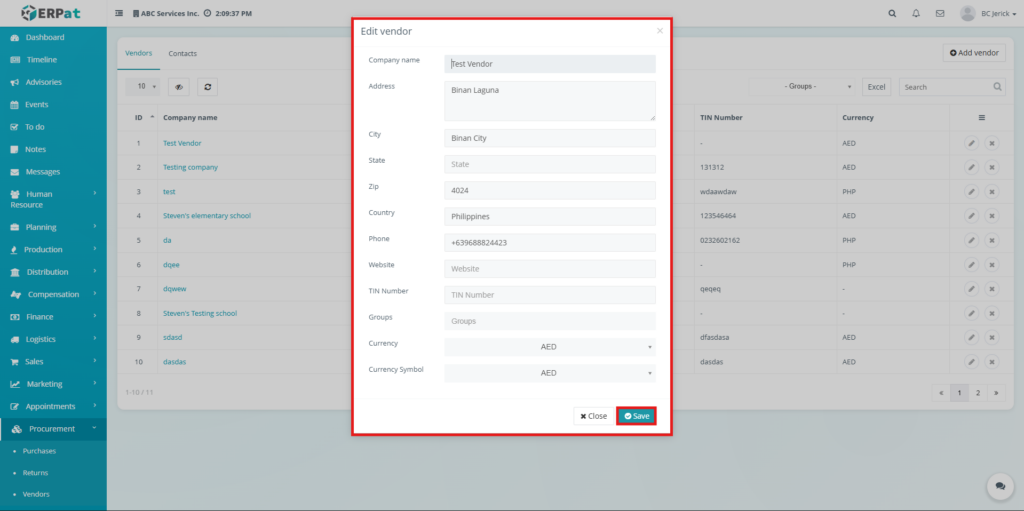The image size is (1024, 511).
Task: Expand the Logistics menu
Action: coord(53,339)
